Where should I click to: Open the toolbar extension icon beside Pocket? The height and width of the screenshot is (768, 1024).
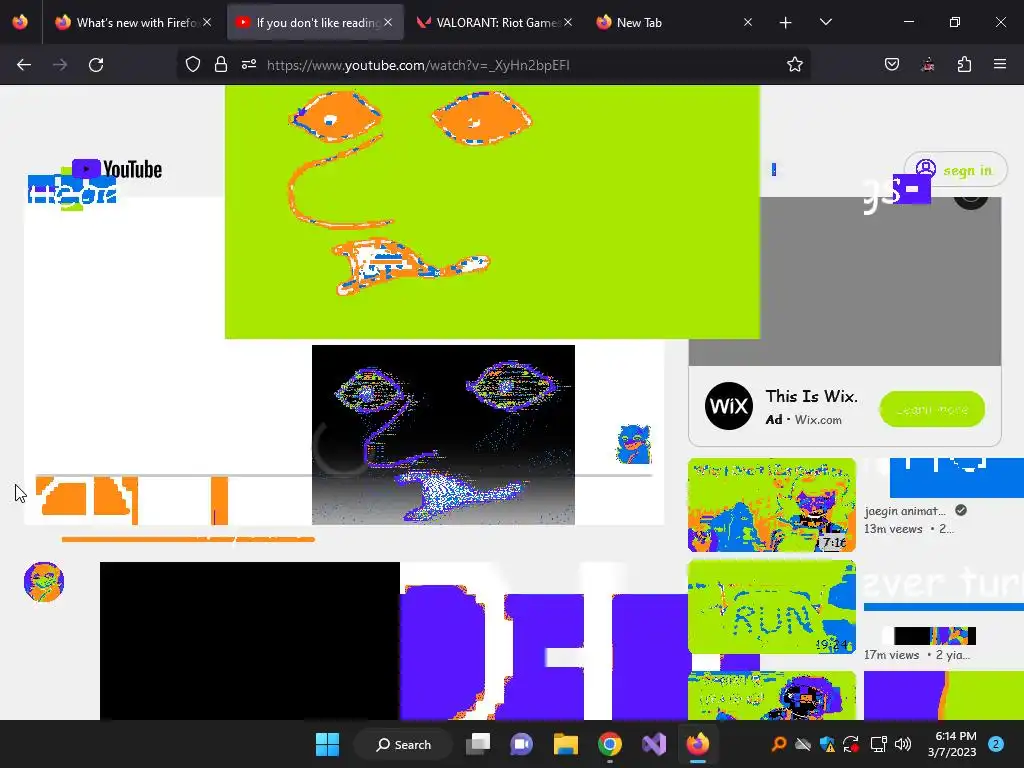pos(928,65)
